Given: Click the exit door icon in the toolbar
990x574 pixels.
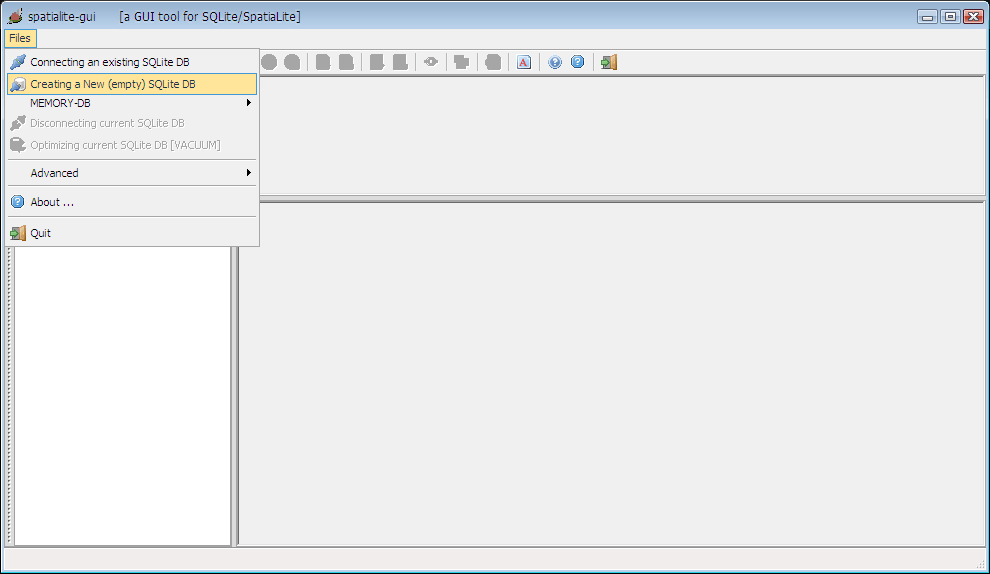Looking at the screenshot, I should point(609,62).
